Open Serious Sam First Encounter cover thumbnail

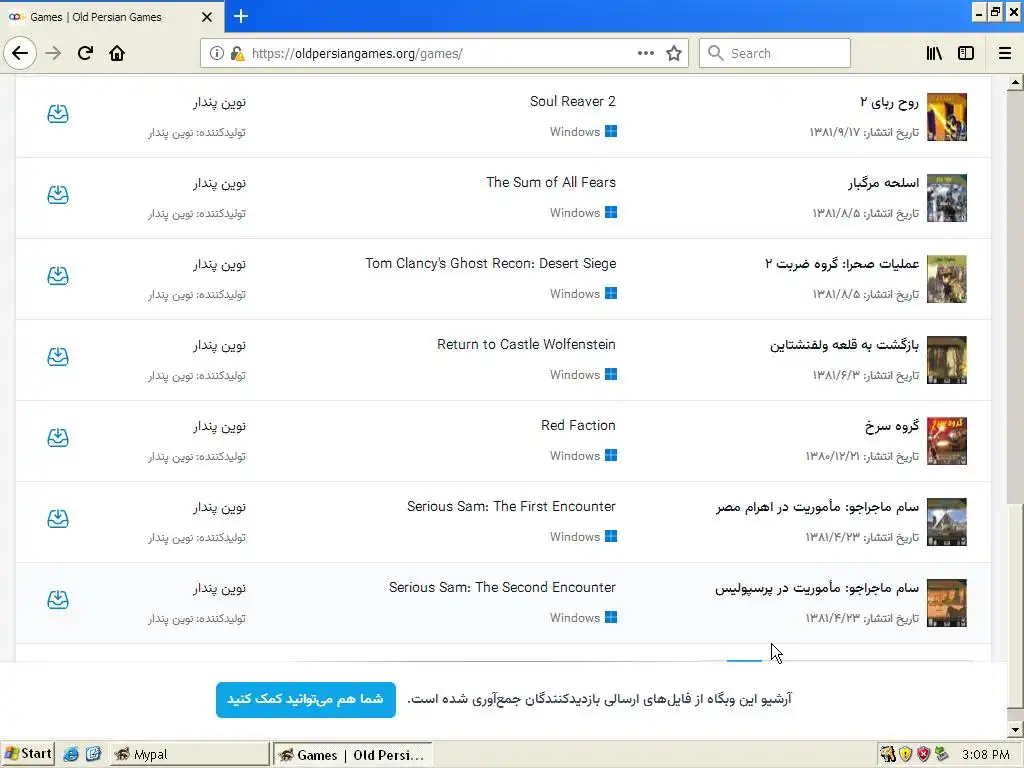pyautogui.click(x=947, y=522)
